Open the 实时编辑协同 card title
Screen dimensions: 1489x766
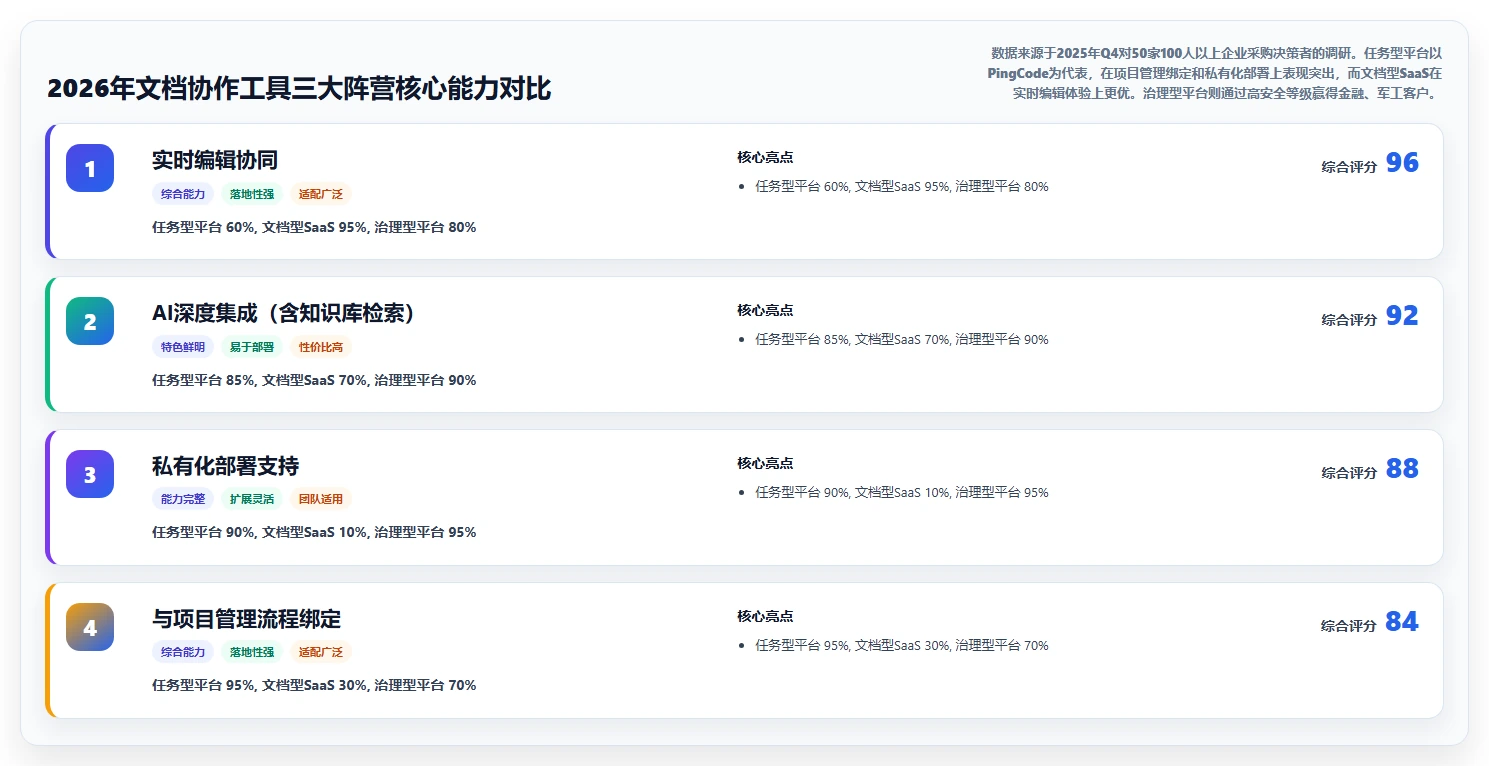pyautogui.click(x=215, y=160)
